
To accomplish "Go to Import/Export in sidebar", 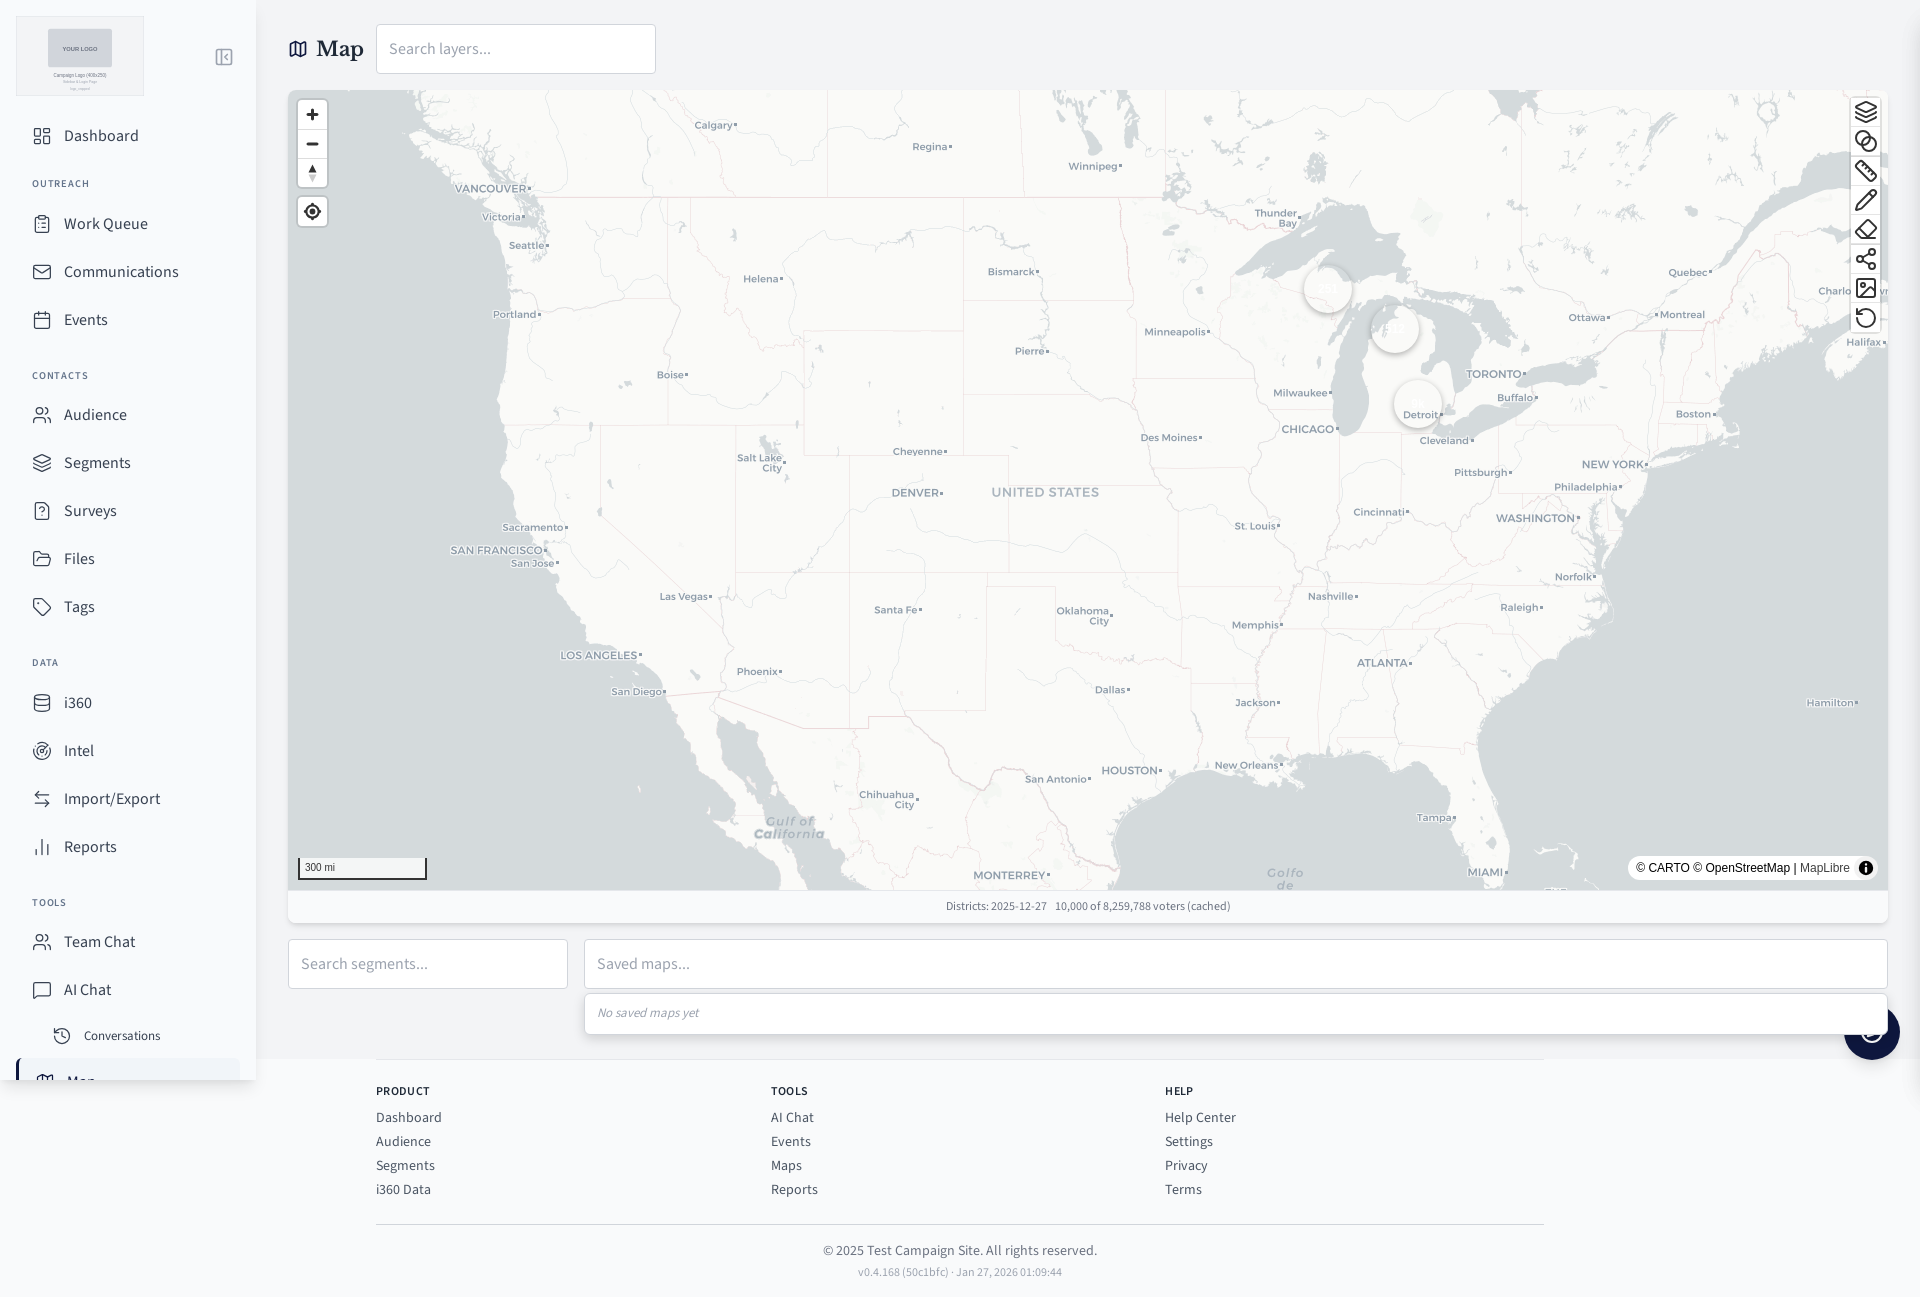I will [112, 799].
